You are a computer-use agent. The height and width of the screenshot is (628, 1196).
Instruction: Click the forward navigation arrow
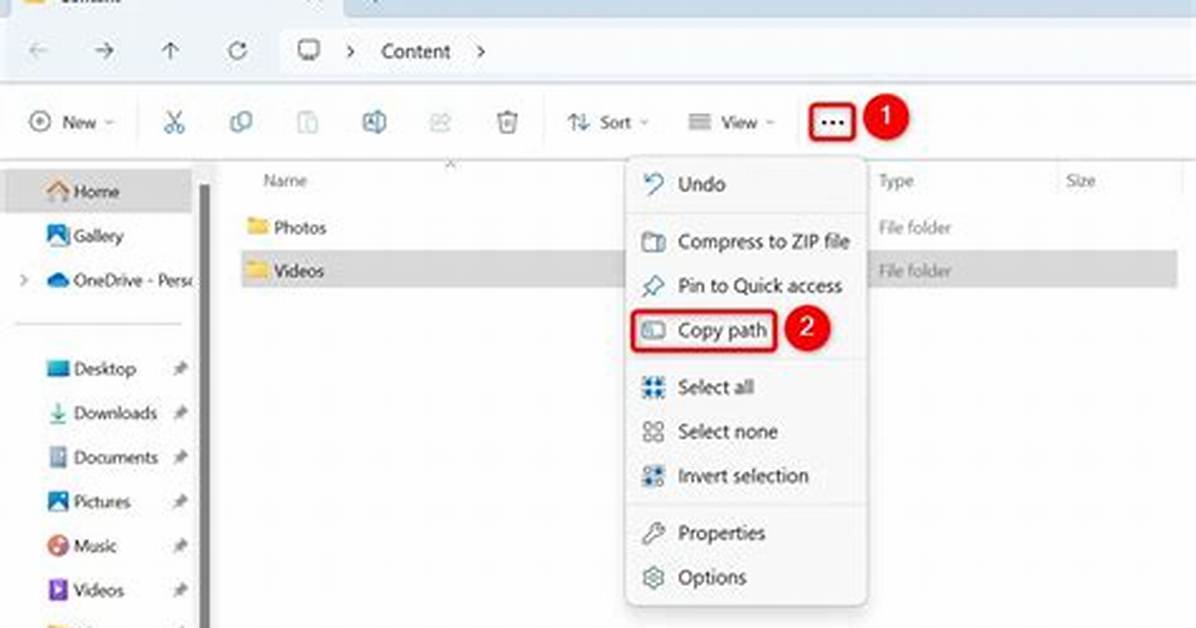coord(104,51)
